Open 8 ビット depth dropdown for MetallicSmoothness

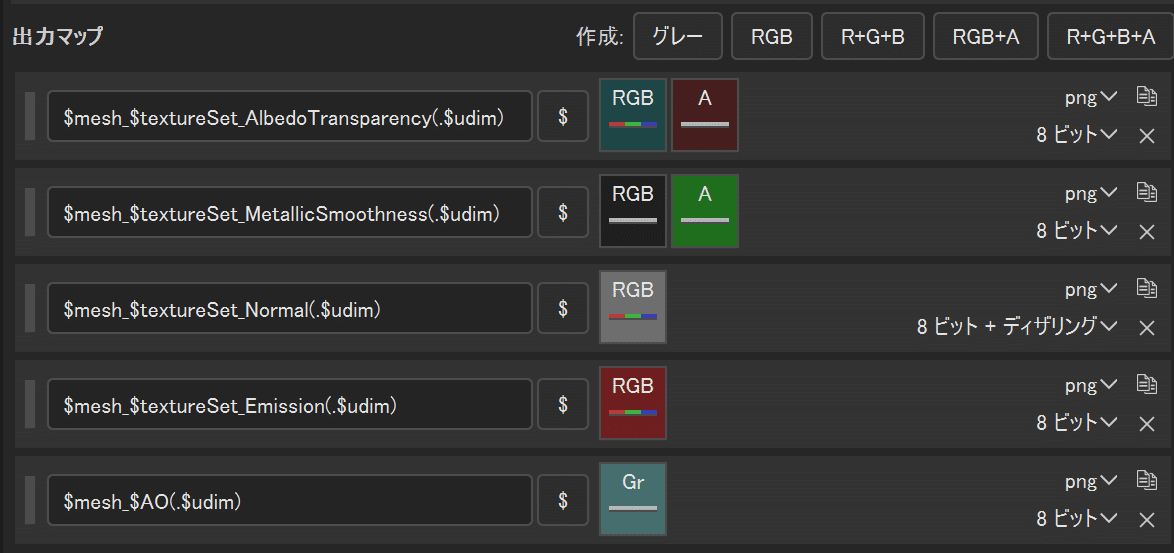click(x=1077, y=230)
